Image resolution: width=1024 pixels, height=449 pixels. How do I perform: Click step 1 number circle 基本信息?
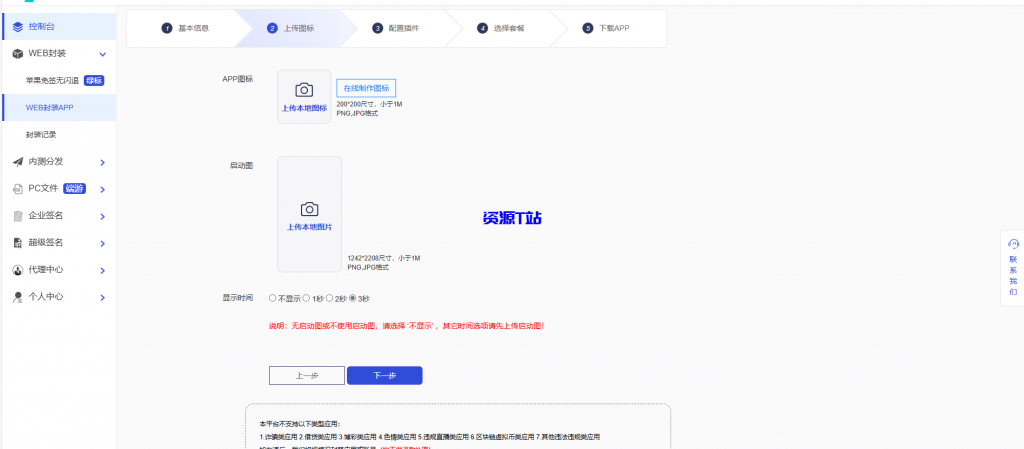(x=167, y=28)
